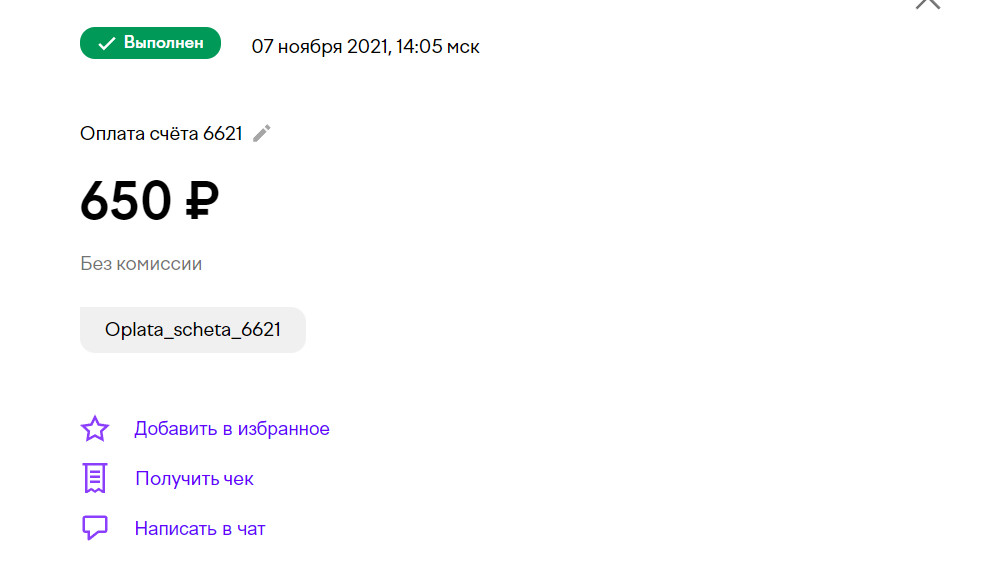This screenshot has height=573, width=997.
Task: Click the "Без комиссии" note
Action: [x=141, y=263]
